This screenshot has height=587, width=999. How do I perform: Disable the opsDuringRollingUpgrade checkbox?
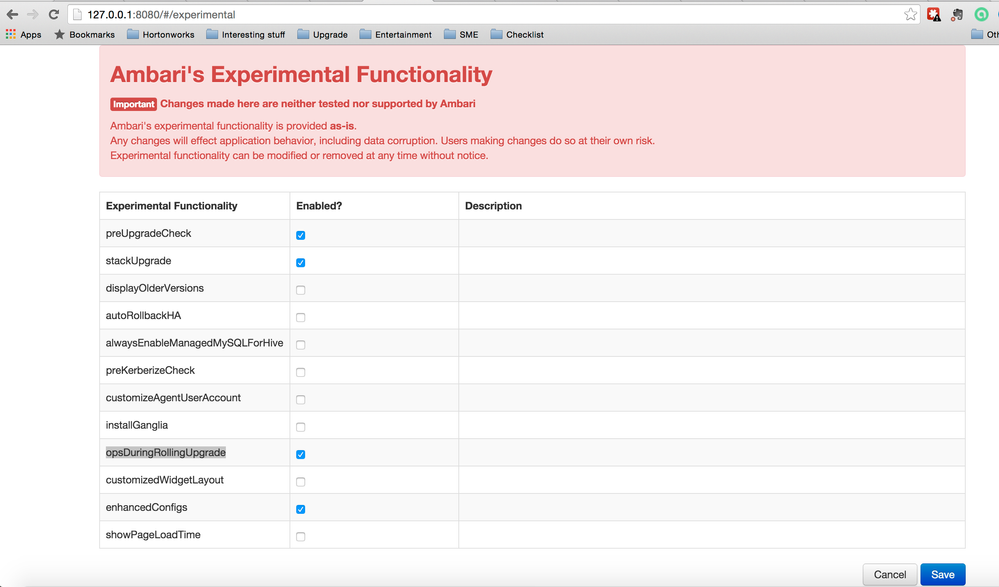300,454
